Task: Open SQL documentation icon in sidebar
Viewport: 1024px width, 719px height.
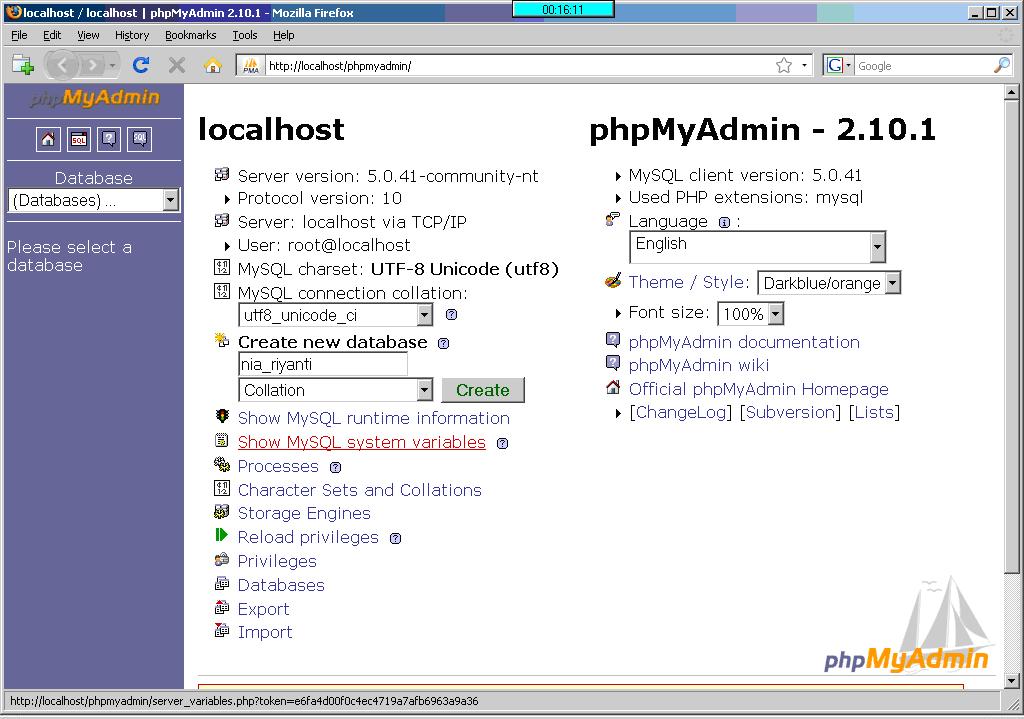Action: 140,139
